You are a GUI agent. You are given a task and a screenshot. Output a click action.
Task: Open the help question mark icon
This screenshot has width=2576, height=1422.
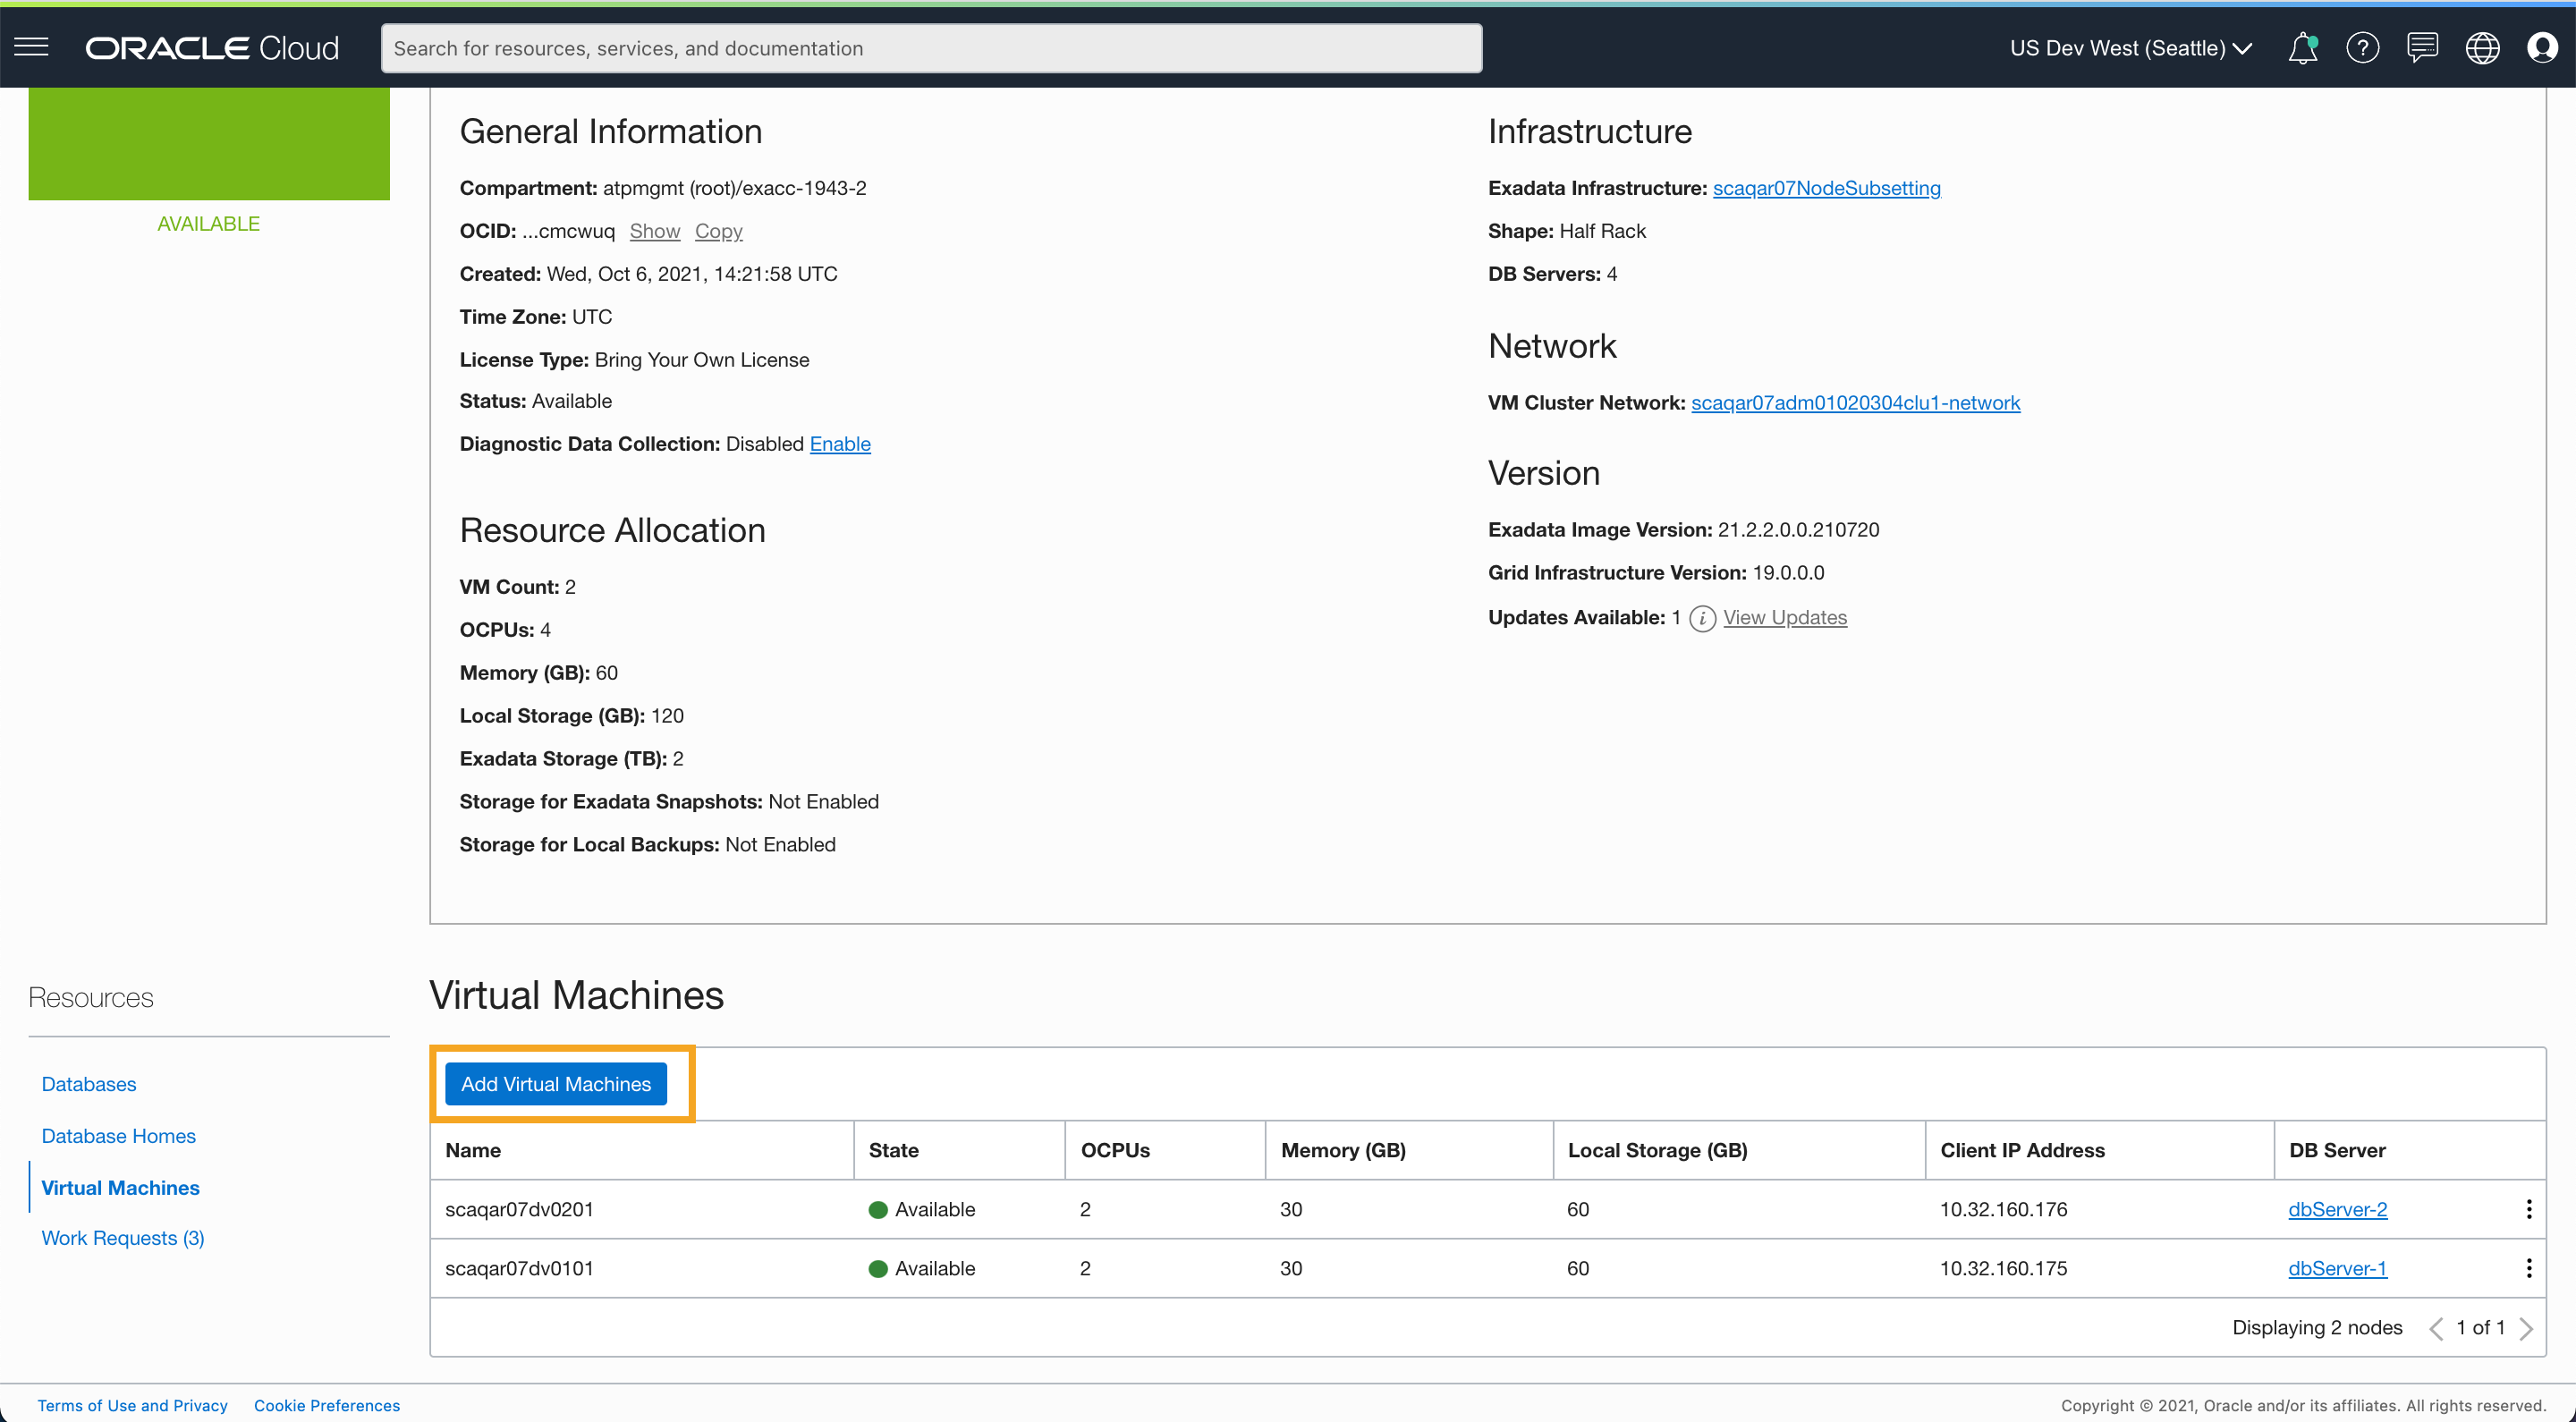tap(2362, 48)
